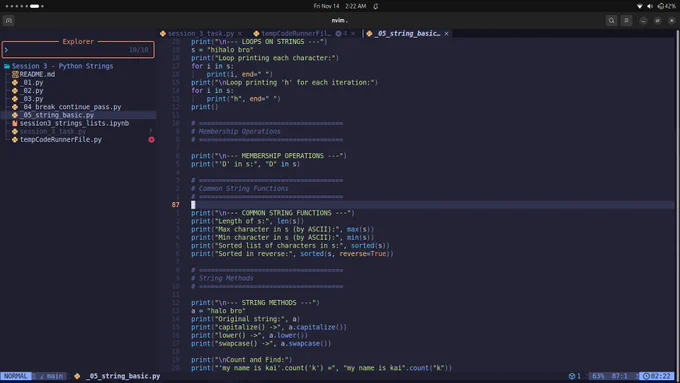Click the Explorer panel title
The width and height of the screenshot is (680, 383).
(x=78, y=42)
